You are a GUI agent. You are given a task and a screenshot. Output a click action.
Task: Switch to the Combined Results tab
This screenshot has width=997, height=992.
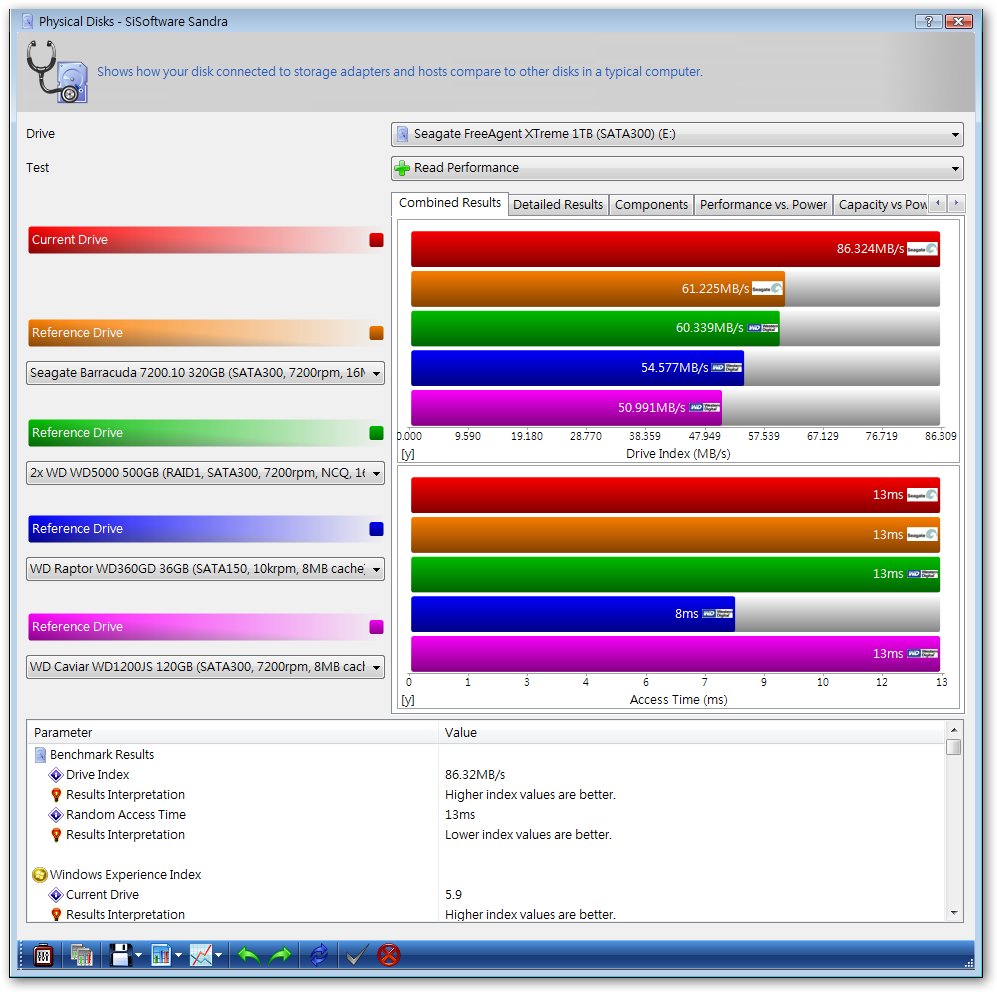tap(450, 203)
